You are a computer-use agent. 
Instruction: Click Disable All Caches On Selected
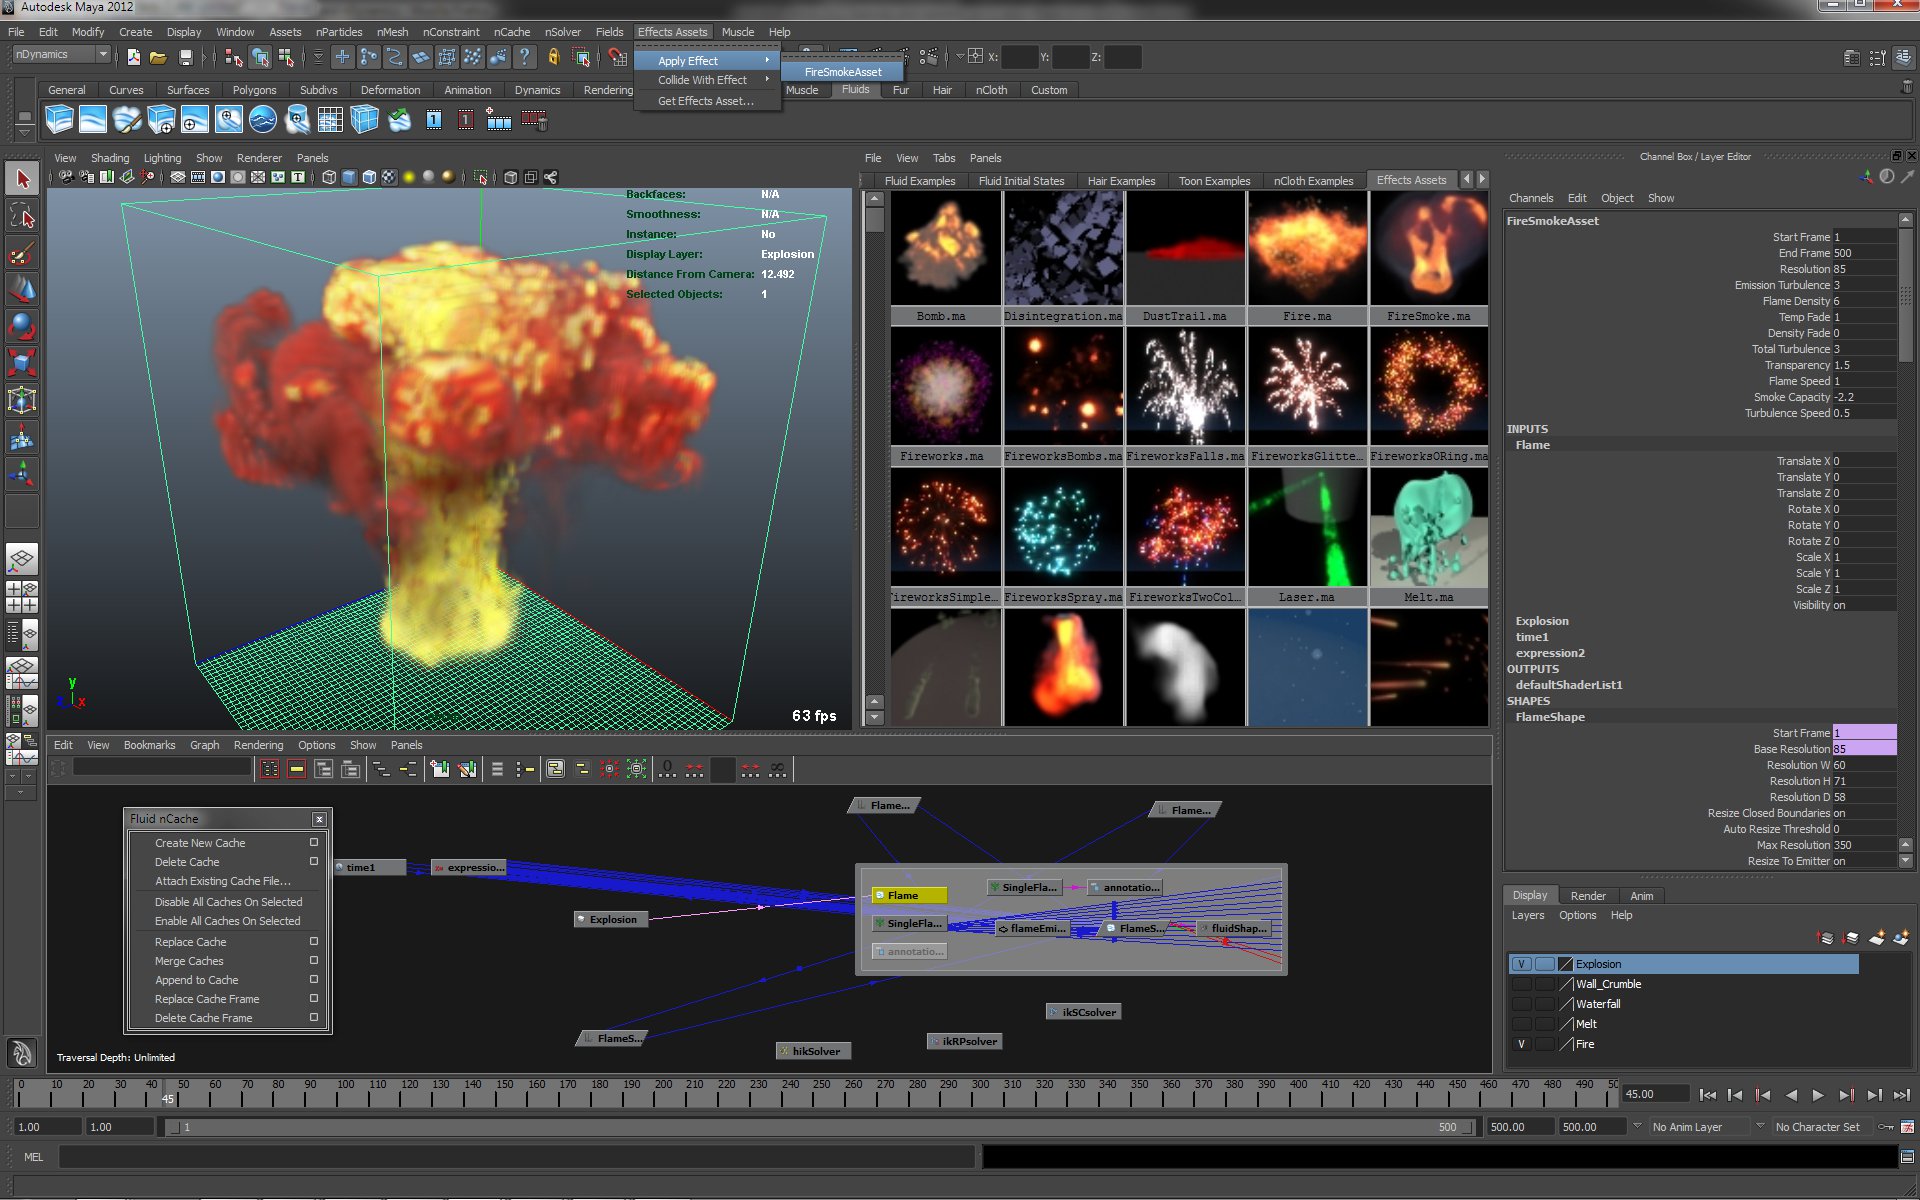tap(228, 902)
